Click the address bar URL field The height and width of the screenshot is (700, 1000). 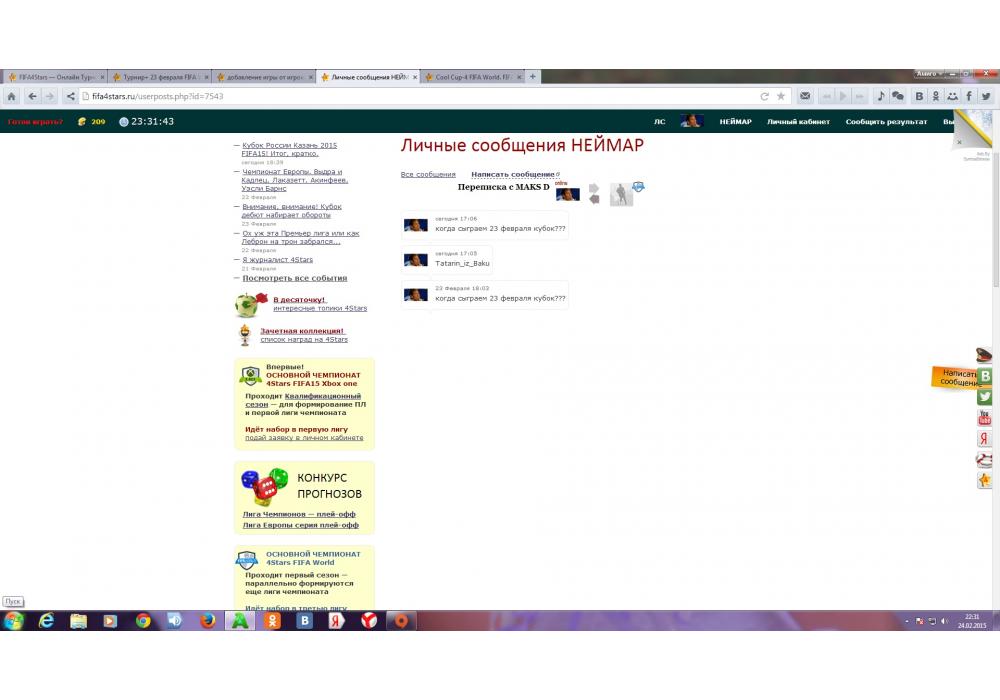point(400,96)
